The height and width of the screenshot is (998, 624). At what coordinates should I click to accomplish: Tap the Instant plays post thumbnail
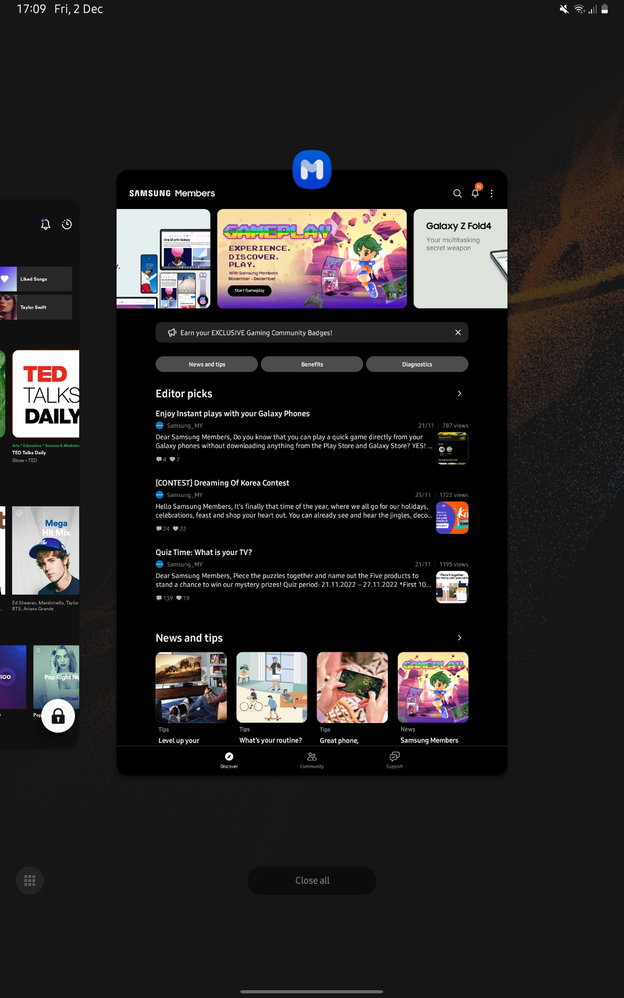click(x=452, y=448)
